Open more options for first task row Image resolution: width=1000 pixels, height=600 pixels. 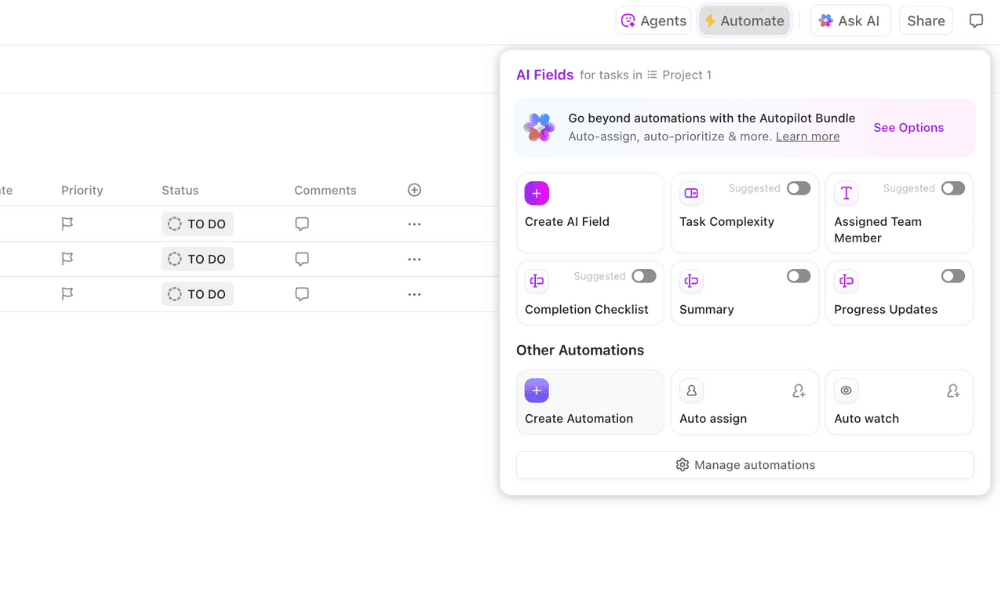[x=414, y=224]
